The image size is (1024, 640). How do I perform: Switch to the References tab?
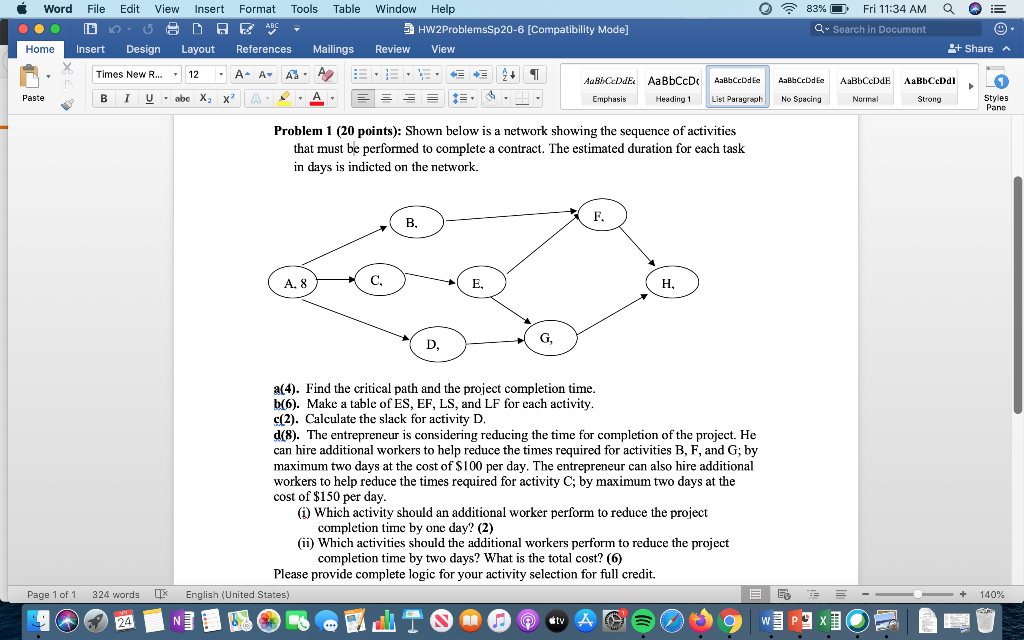(x=264, y=49)
